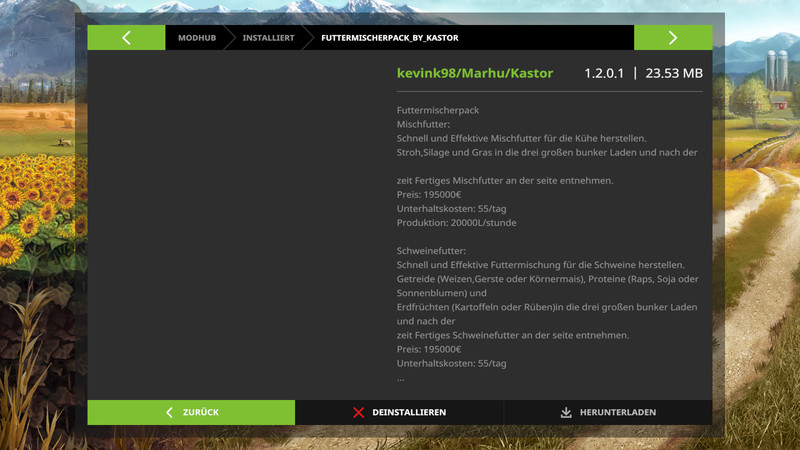The width and height of the screenshot is (800, 450).
Task: Click the red X uninstall icon
Action: click(x=359, y=412)
